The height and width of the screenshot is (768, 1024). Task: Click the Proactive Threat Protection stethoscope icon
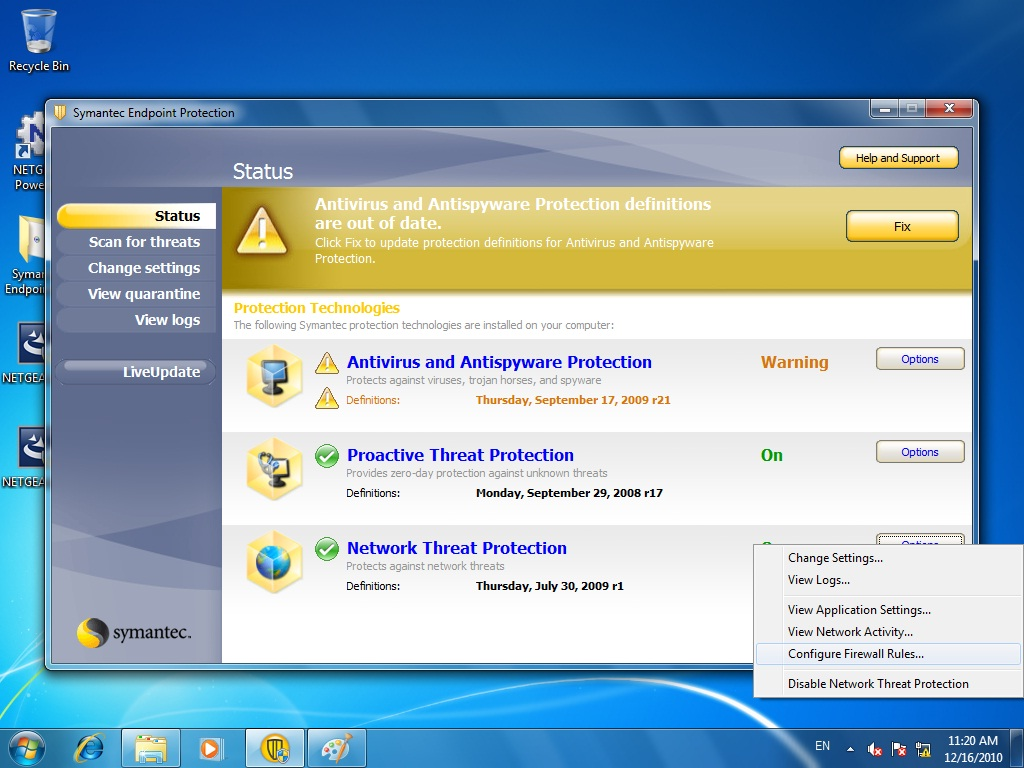pos(274,469)
